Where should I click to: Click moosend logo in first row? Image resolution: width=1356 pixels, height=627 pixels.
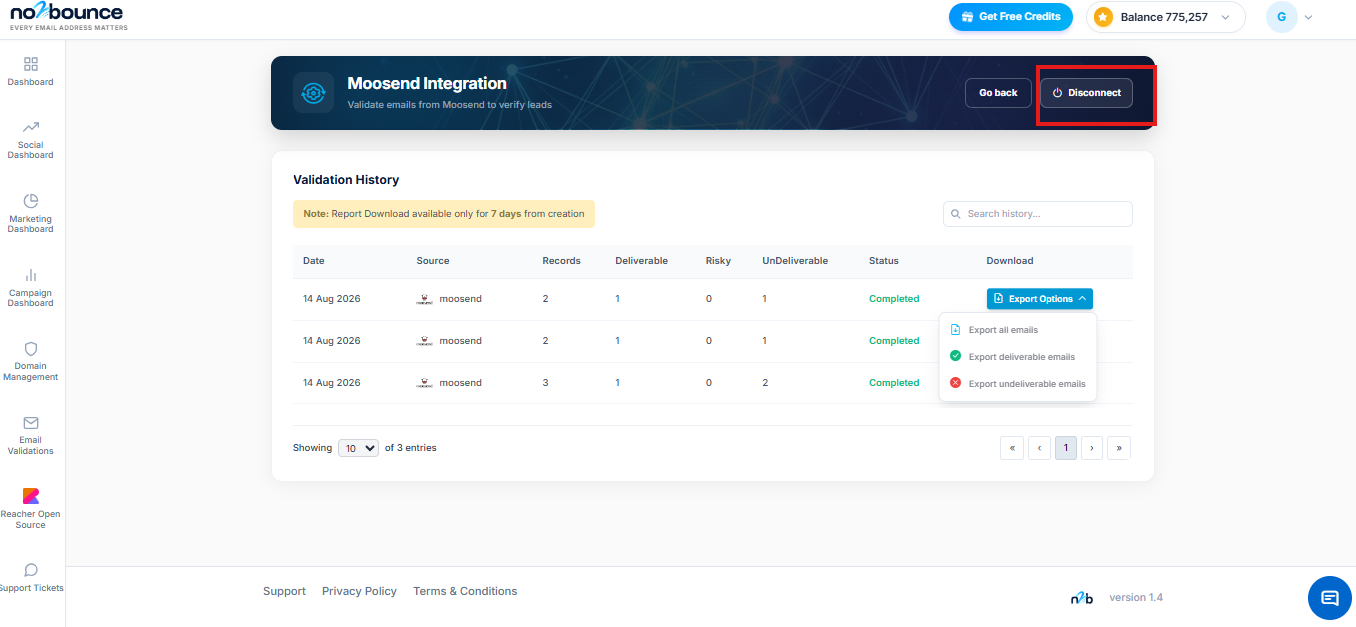(425, 299)
